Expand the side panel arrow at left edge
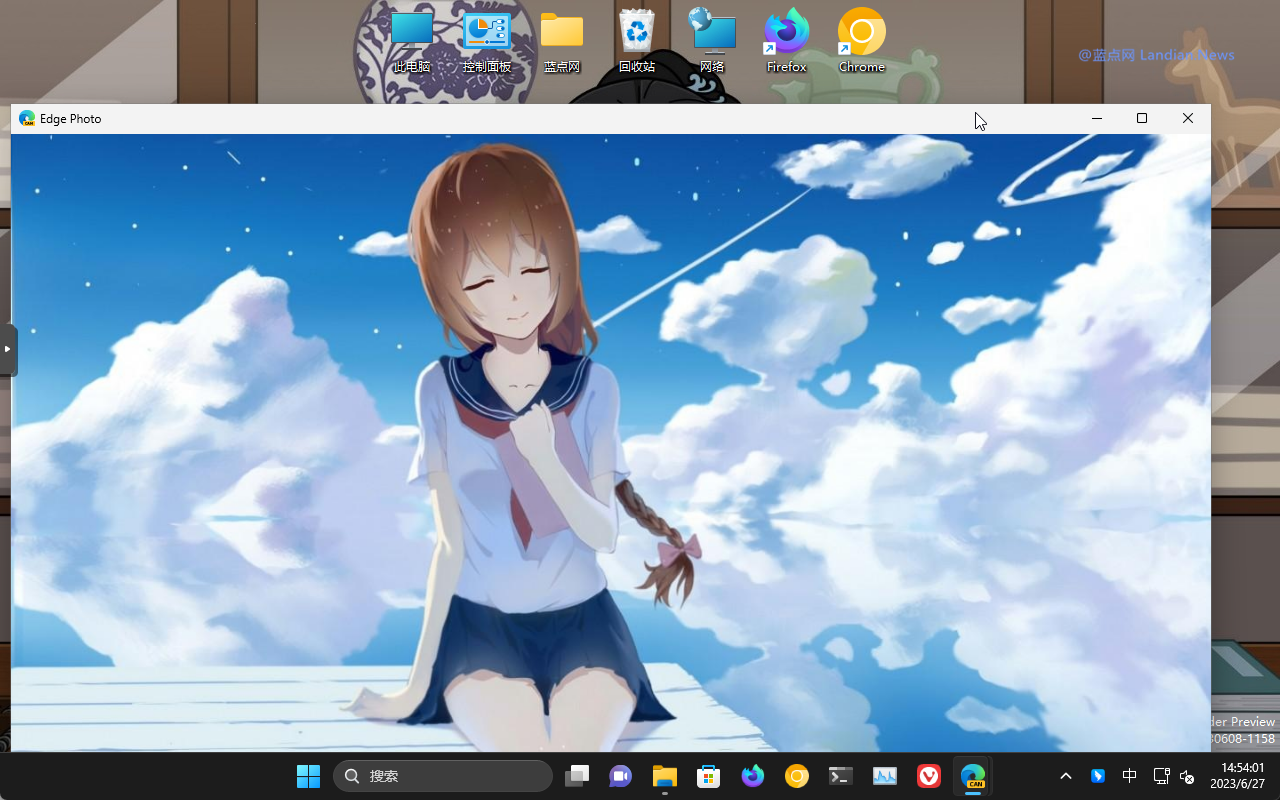 [8, 349]
